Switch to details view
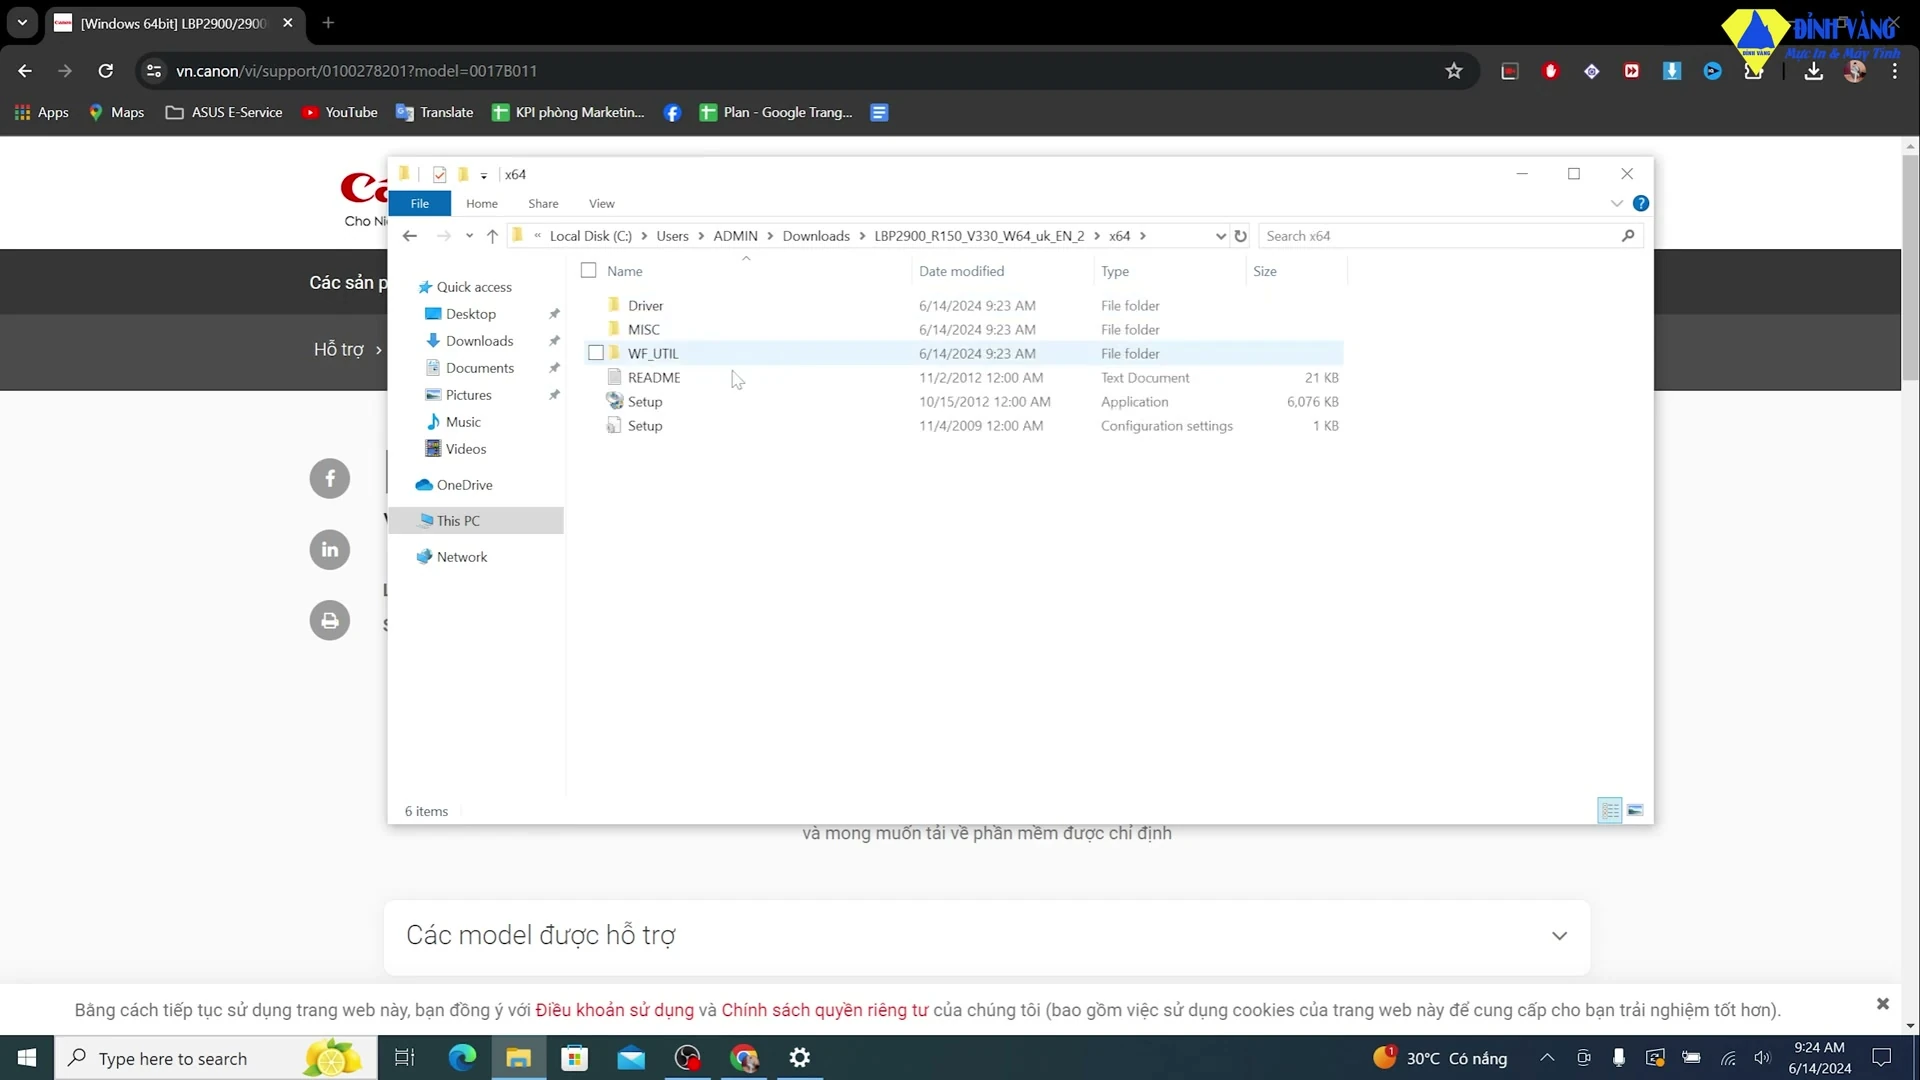 1608,810
